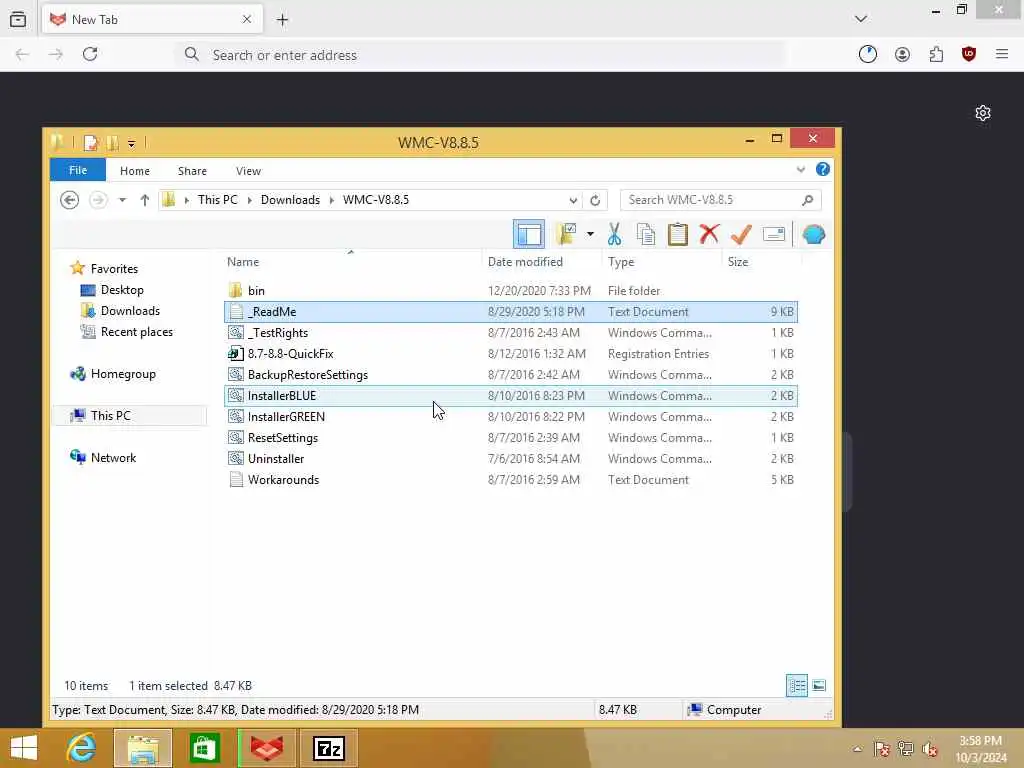Image resolution: width=1024 pixels, height=768 pixels.
Task: Switch to large icons view in status bar
Action: (x=818, y=685)
